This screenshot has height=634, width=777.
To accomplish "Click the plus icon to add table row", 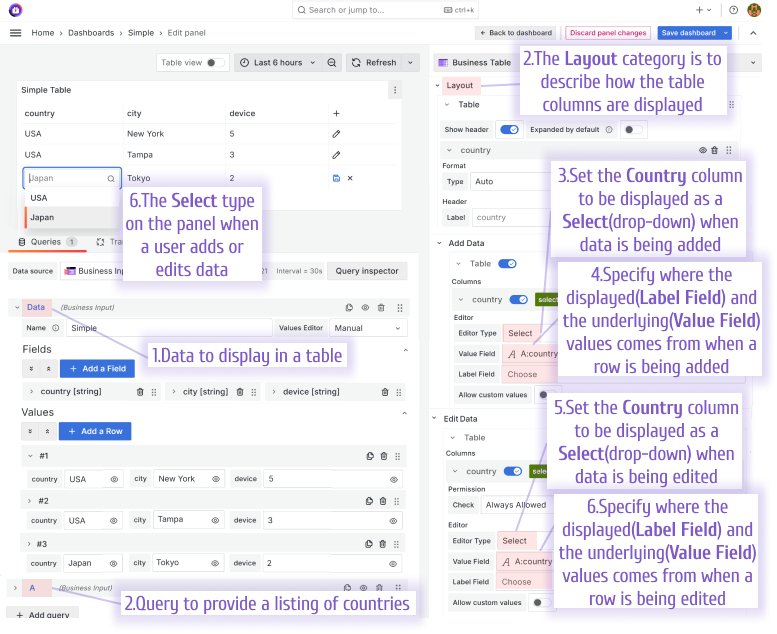I will click(x=336, y=113).
